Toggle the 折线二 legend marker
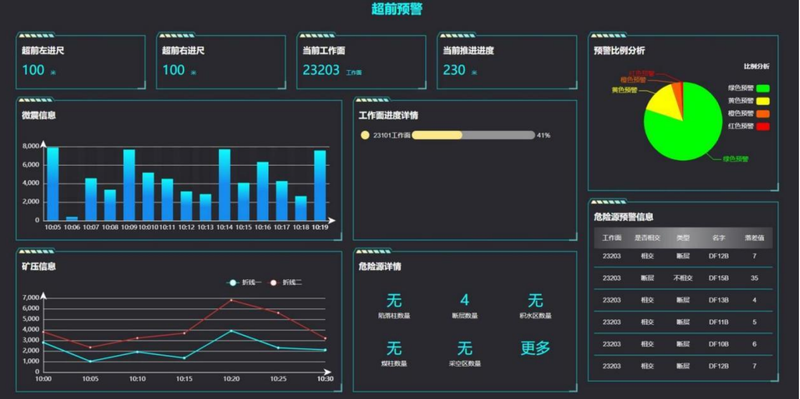The width and height of the screenshot is (800, 399). pyautogui.click(x=273, y=283)
